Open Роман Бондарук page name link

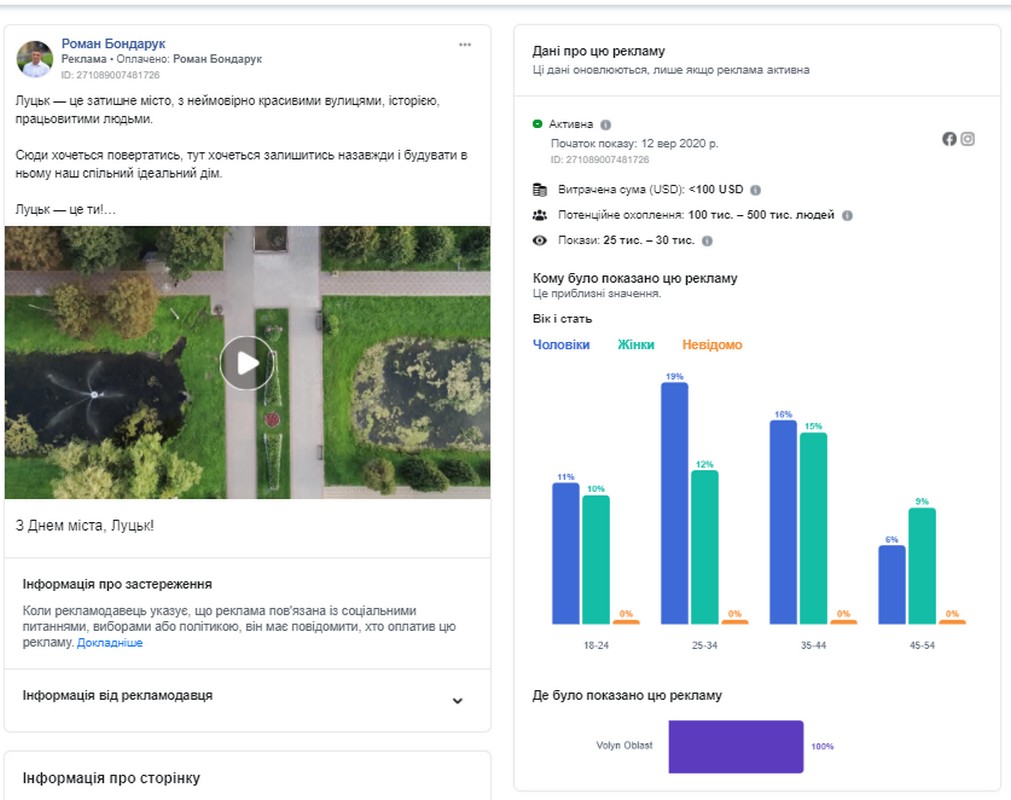pyautogui.click(x=113, y=44)
